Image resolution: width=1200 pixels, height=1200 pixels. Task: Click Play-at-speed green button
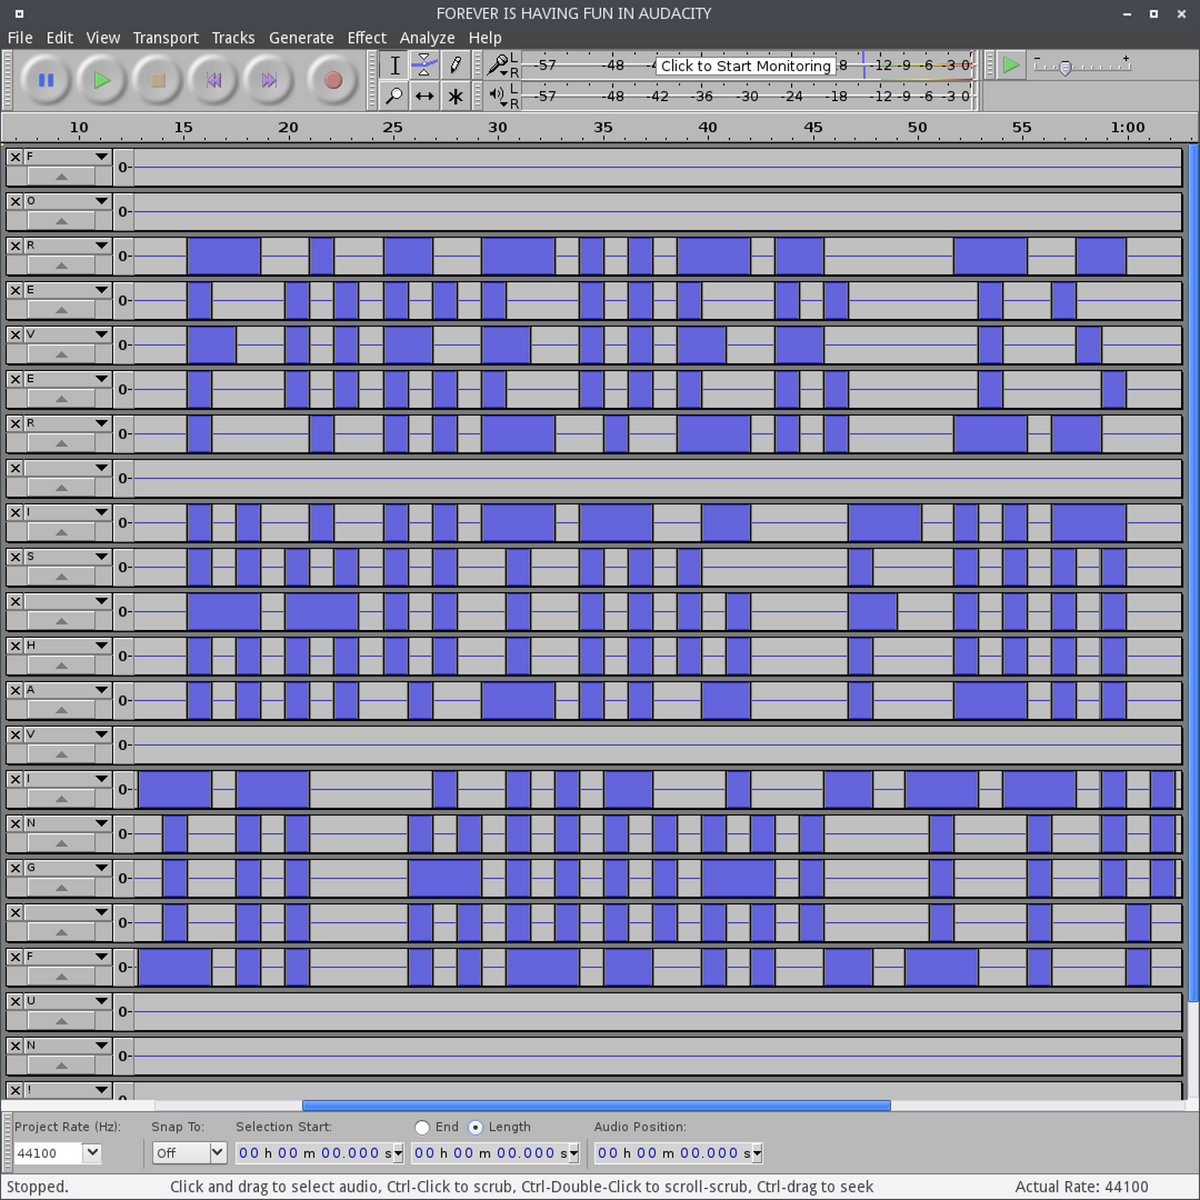1011,65
